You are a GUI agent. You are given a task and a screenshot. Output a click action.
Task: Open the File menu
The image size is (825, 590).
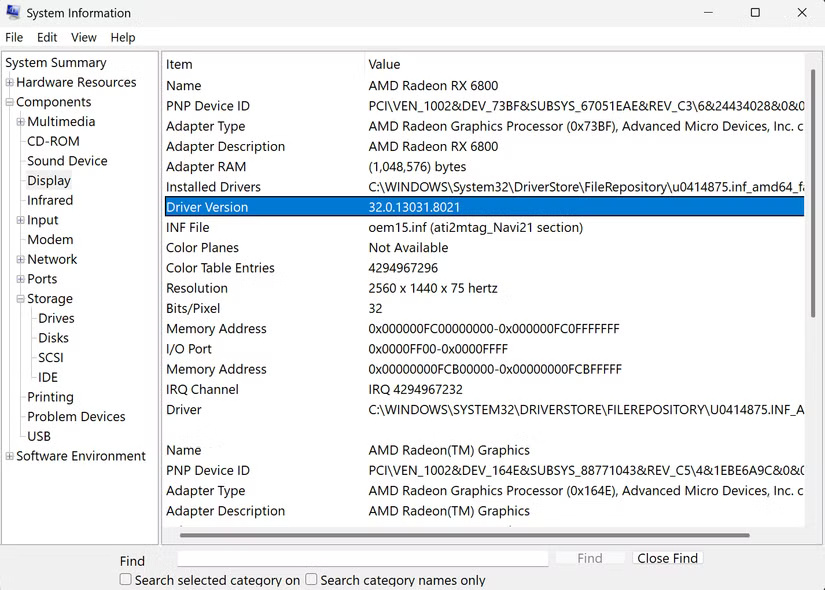14,37
